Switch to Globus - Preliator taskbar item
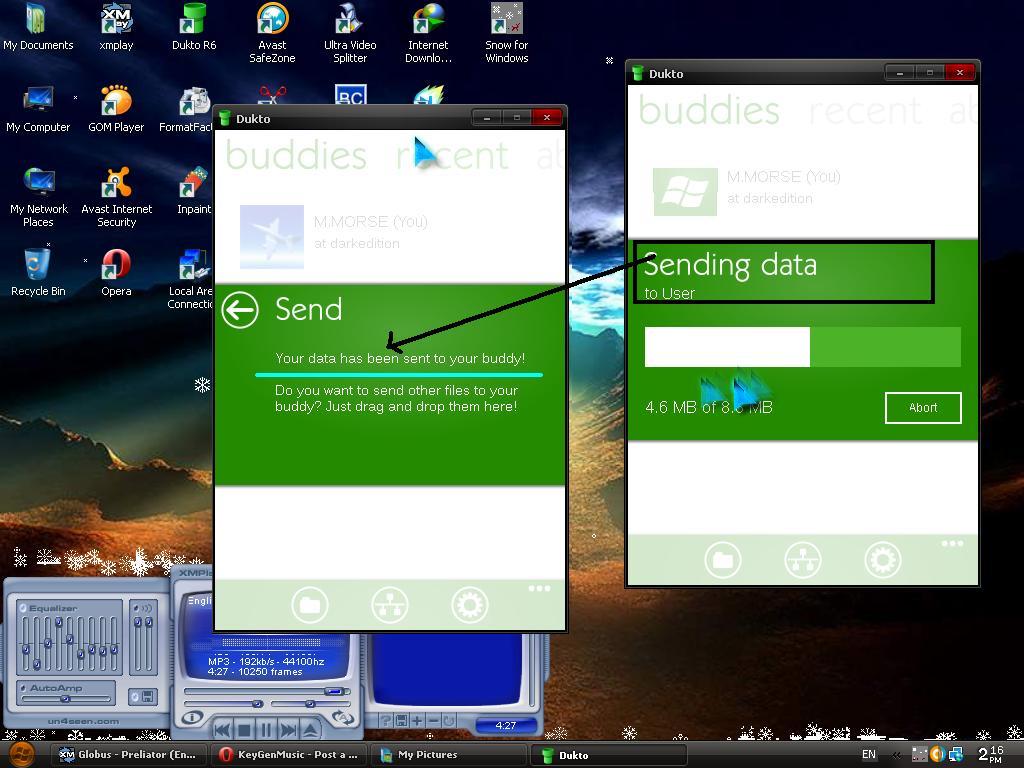Screen dimensions: 1024x768 pyautogui.click(x=129, y=754)
